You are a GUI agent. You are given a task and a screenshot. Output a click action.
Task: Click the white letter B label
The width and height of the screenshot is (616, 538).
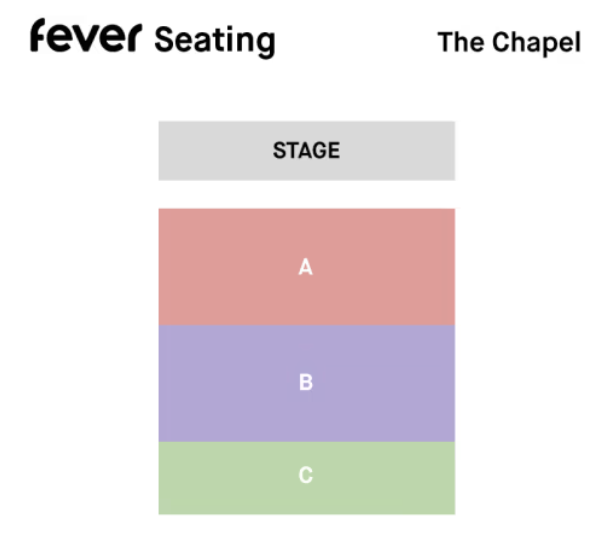pyautogui.click(x=306, y=382)
